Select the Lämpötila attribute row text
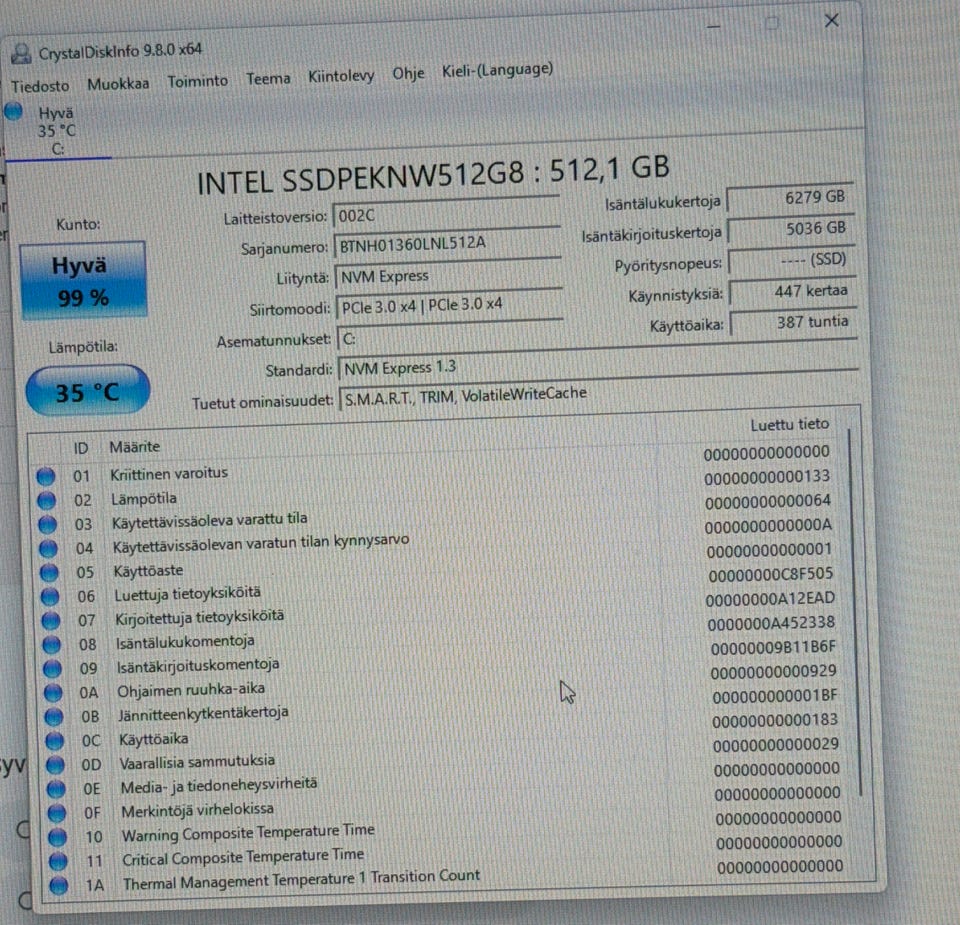 pos(144,498)
